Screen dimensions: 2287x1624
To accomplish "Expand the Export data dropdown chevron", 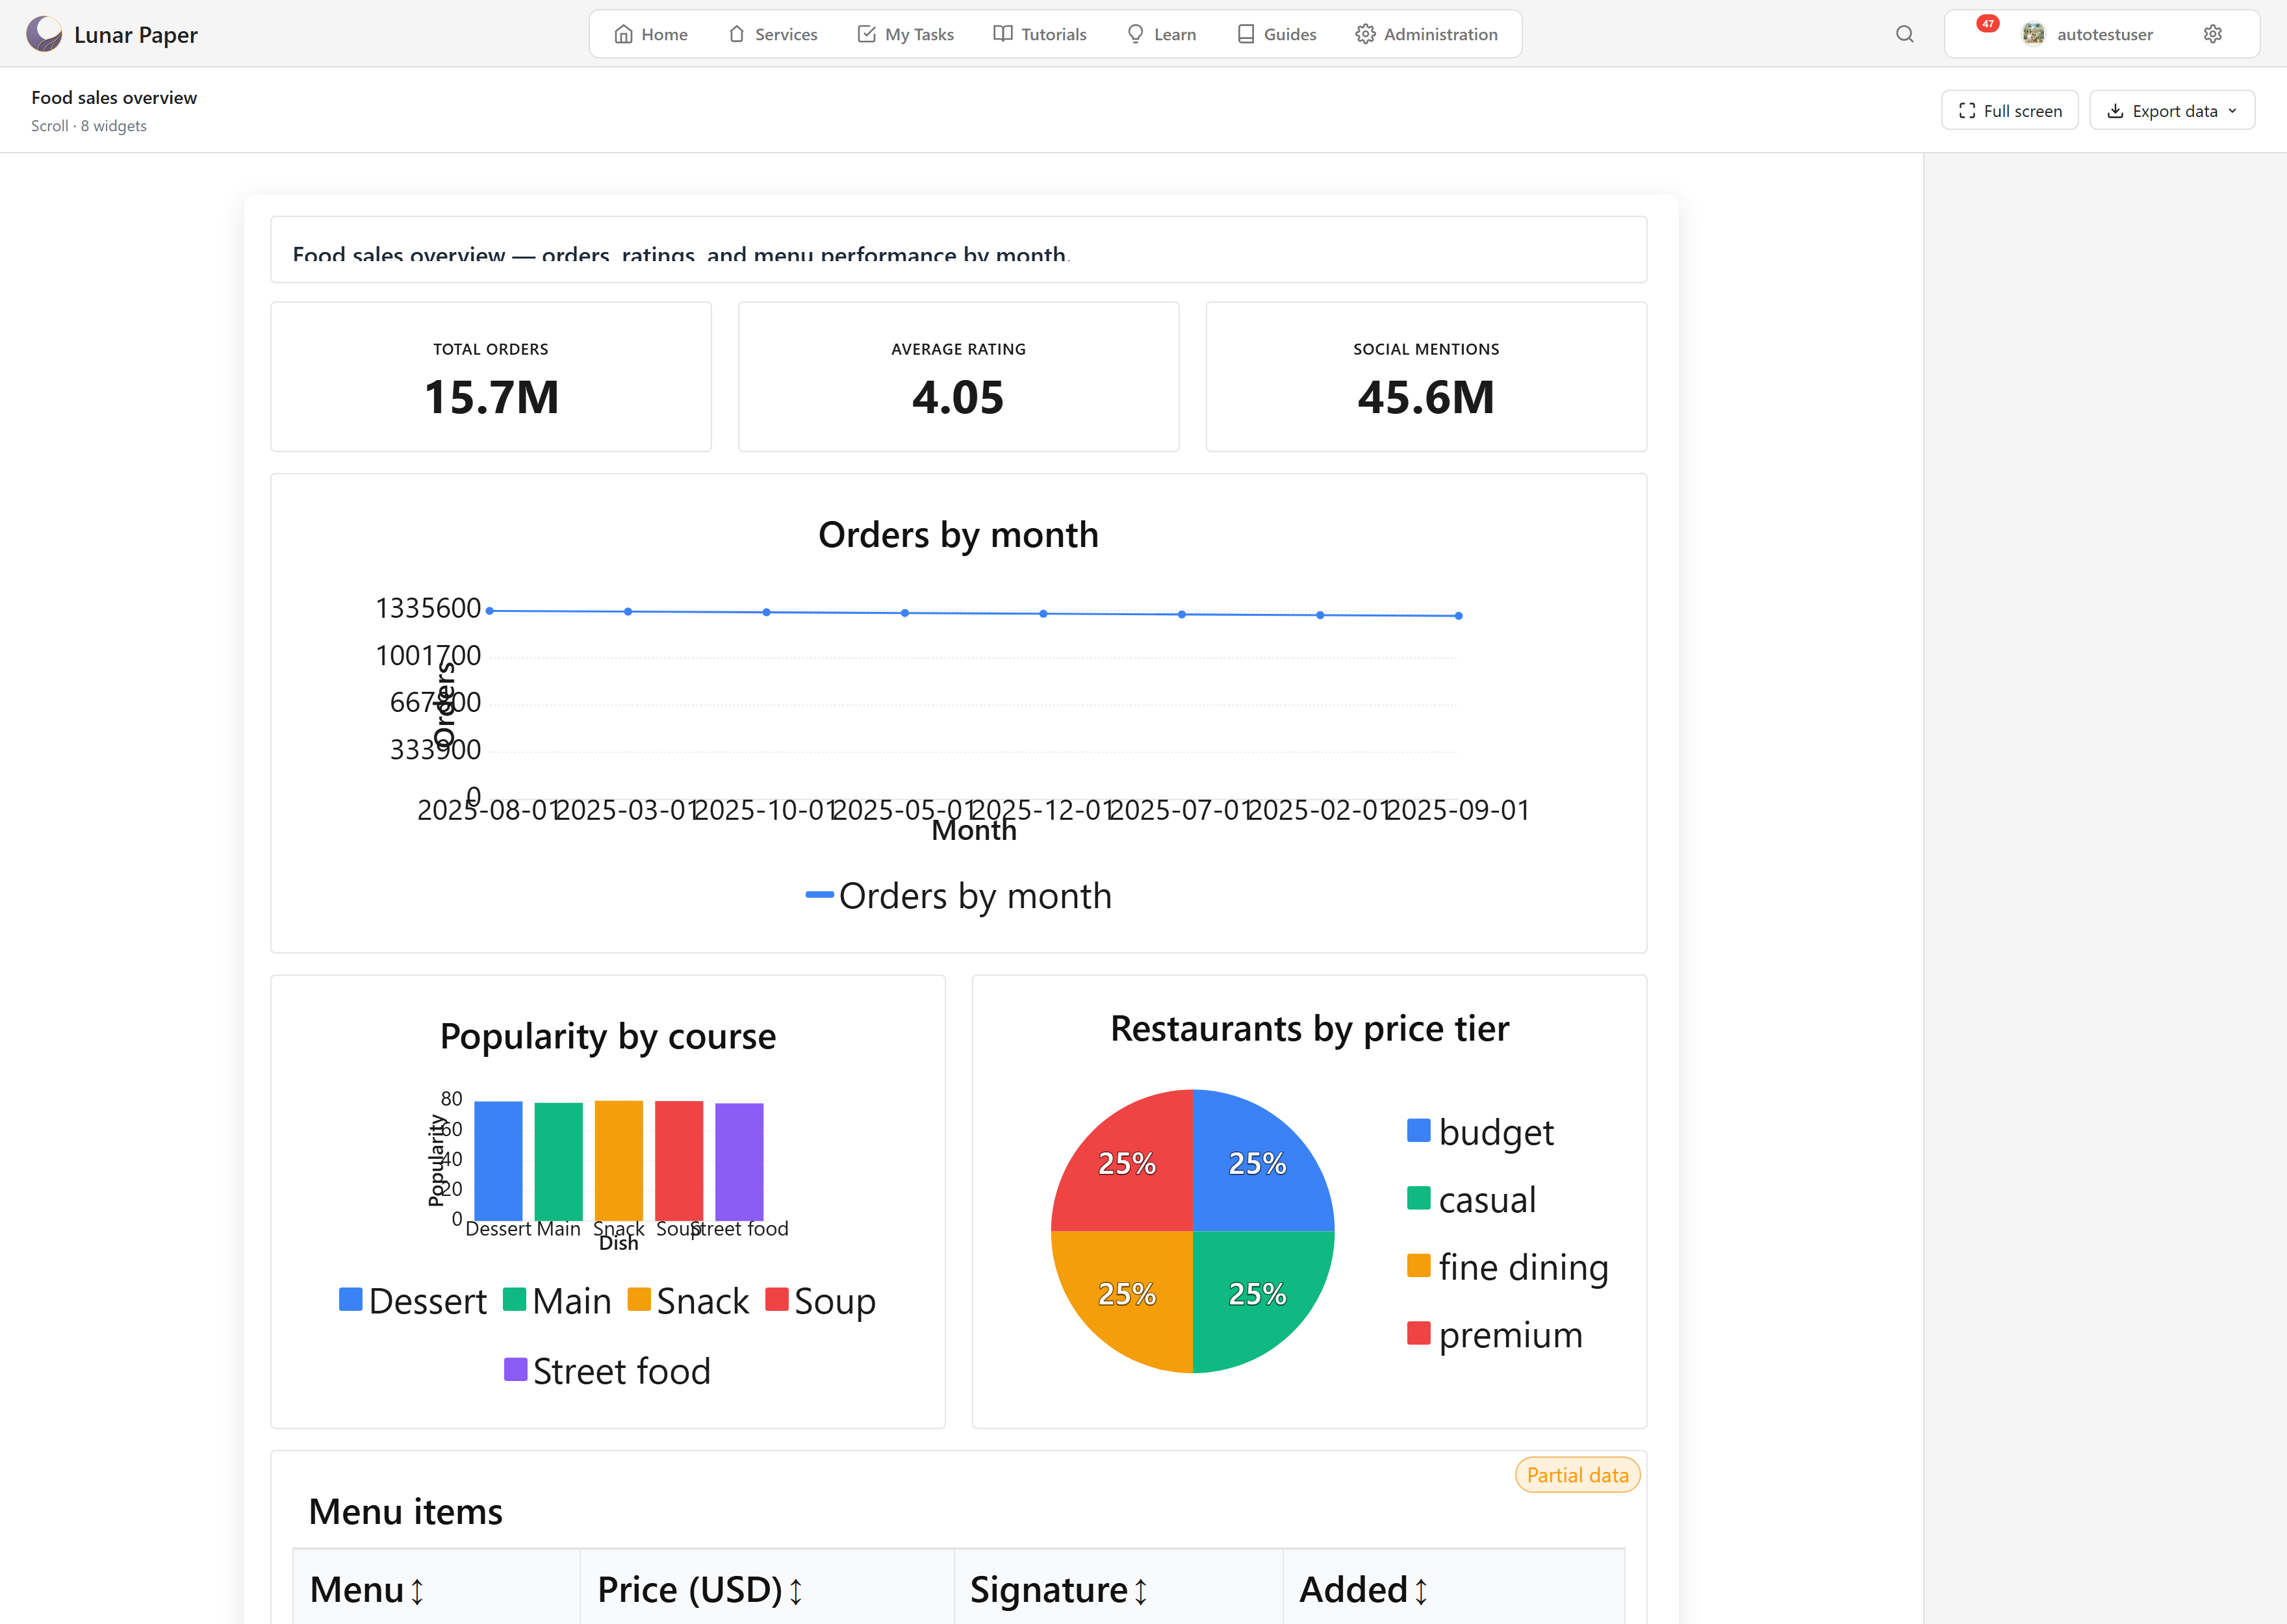I will (2233, 110).
